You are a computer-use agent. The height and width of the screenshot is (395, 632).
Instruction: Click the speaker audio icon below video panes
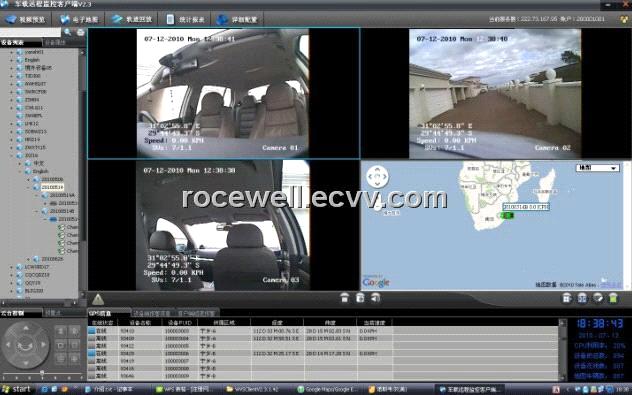point(375,298)
